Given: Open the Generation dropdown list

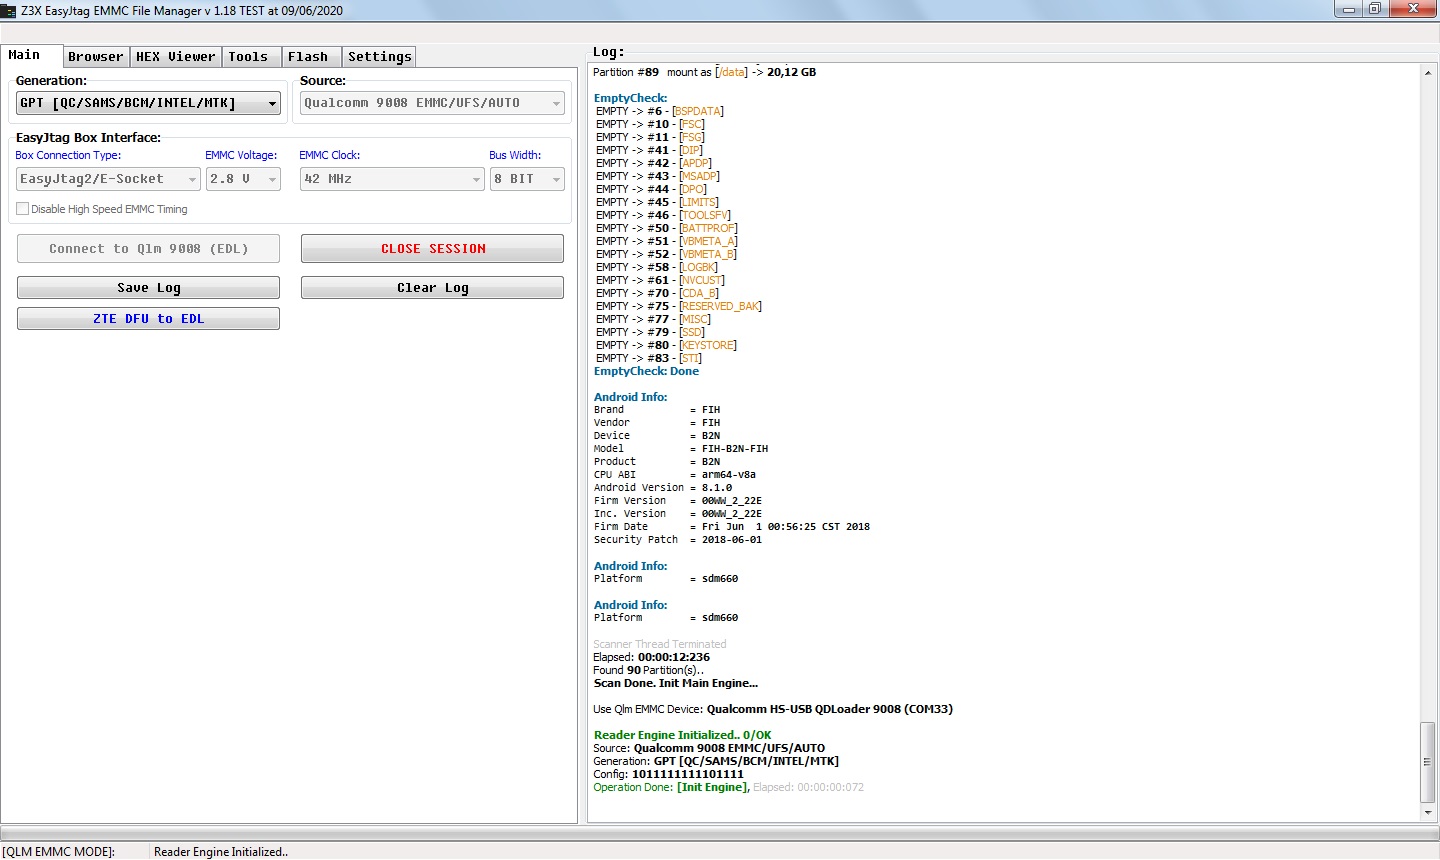Looking at the screenshot, I should (272, 103).
